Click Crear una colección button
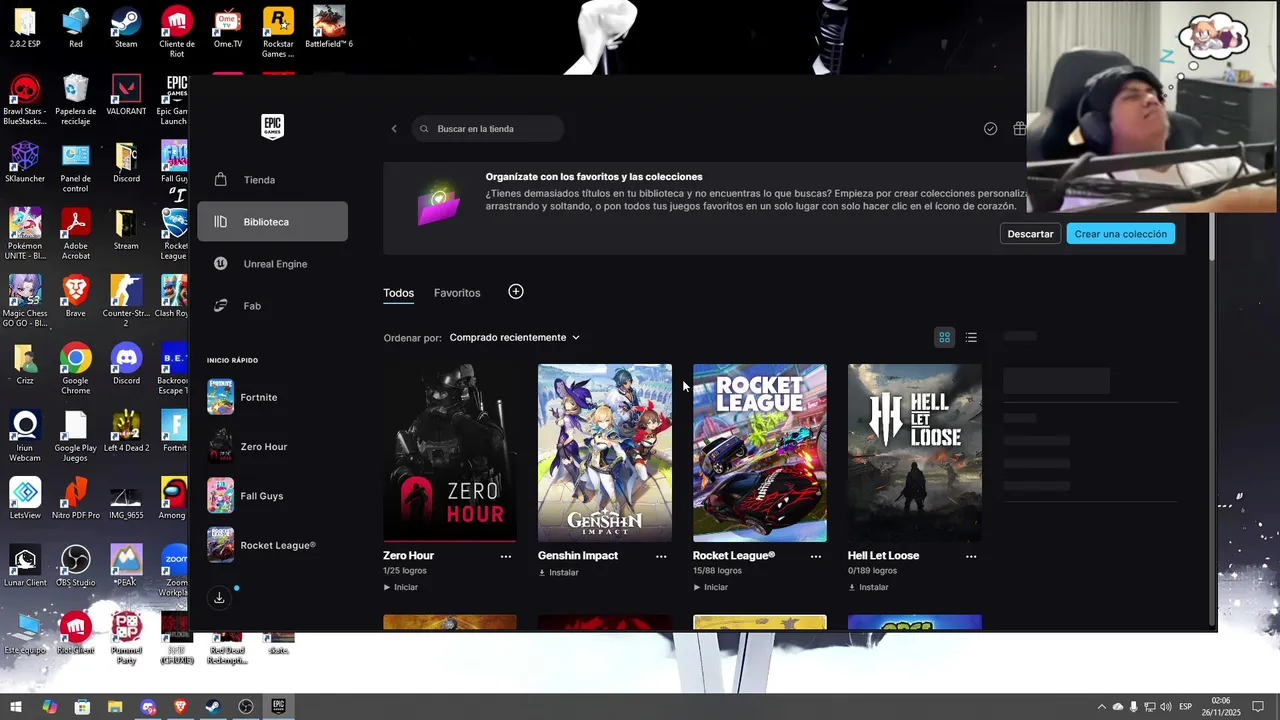The width and height of the screenshot is (1280, 720). point(1121,234)
